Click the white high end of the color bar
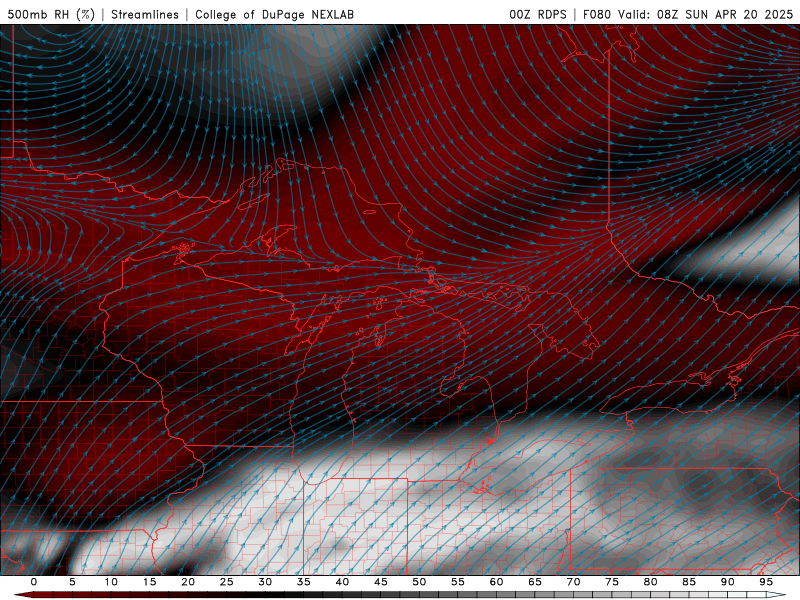The width and height of the screenshot is (800, 600). (x=776, y=595)
